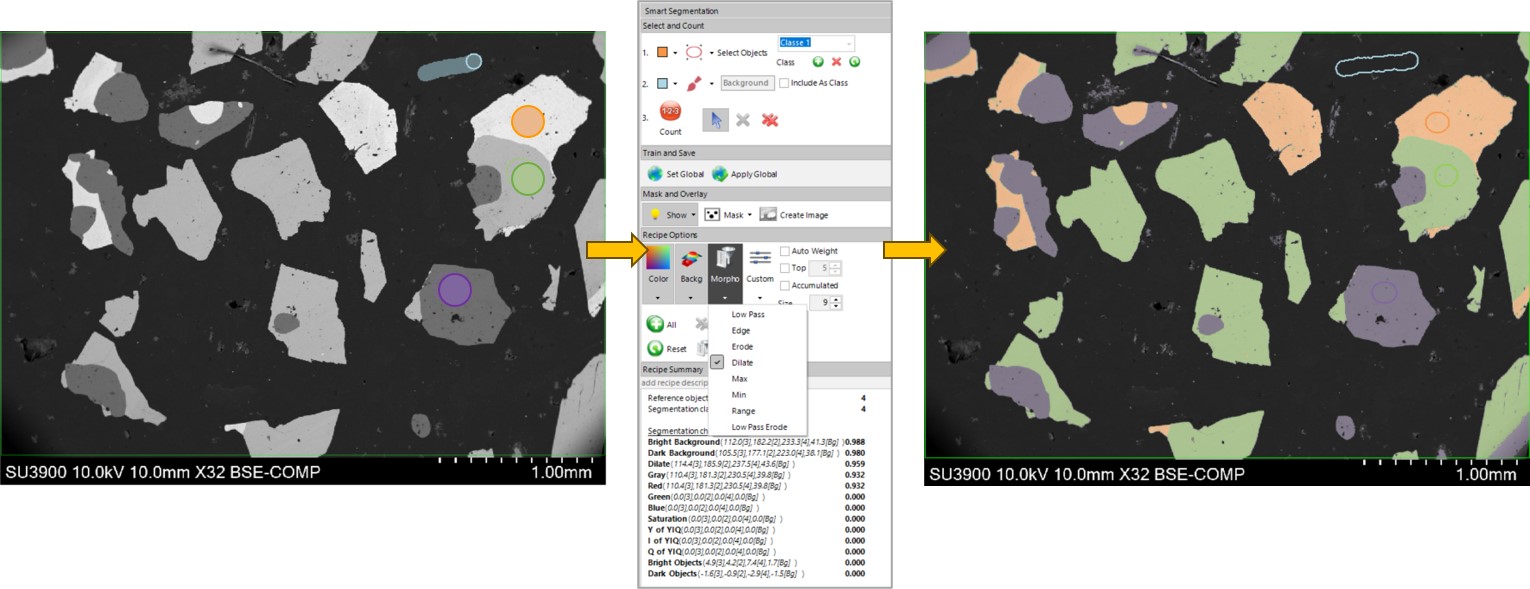Image resolution: width=1530 pixels, height=589 pixels.
Task: Click the red delete class icon
Action: tap(836, 62)
